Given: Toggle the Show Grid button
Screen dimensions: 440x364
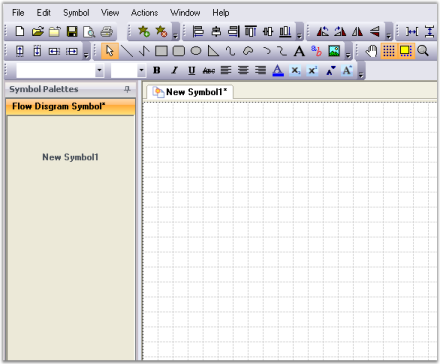Looking at the screenshot, I should (389, 51).
